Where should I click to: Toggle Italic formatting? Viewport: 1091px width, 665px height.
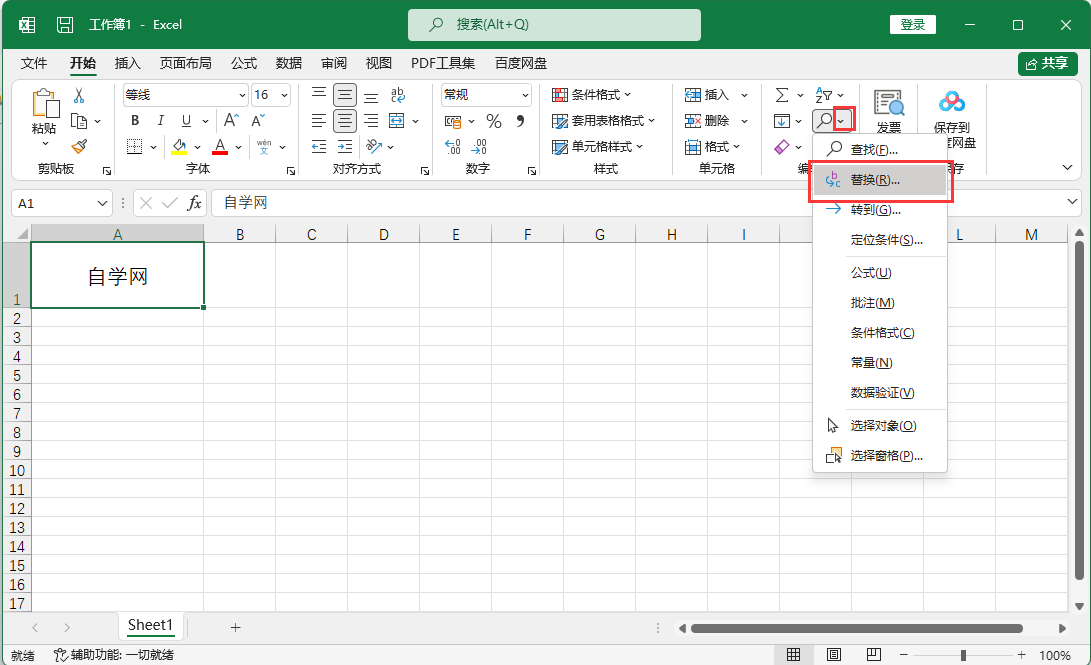pos(161,120)
